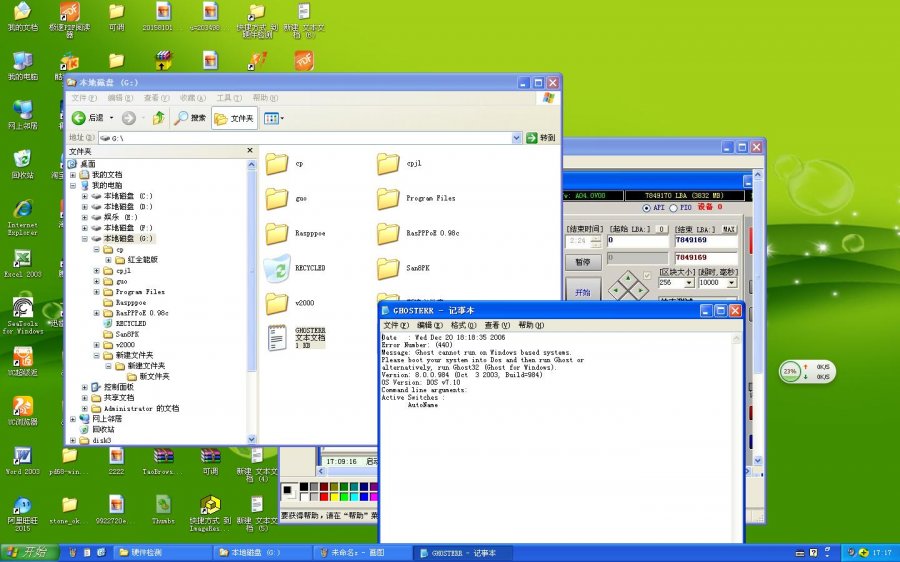Open the 搜索 search tool in Explorer

[x=190, y=118]
